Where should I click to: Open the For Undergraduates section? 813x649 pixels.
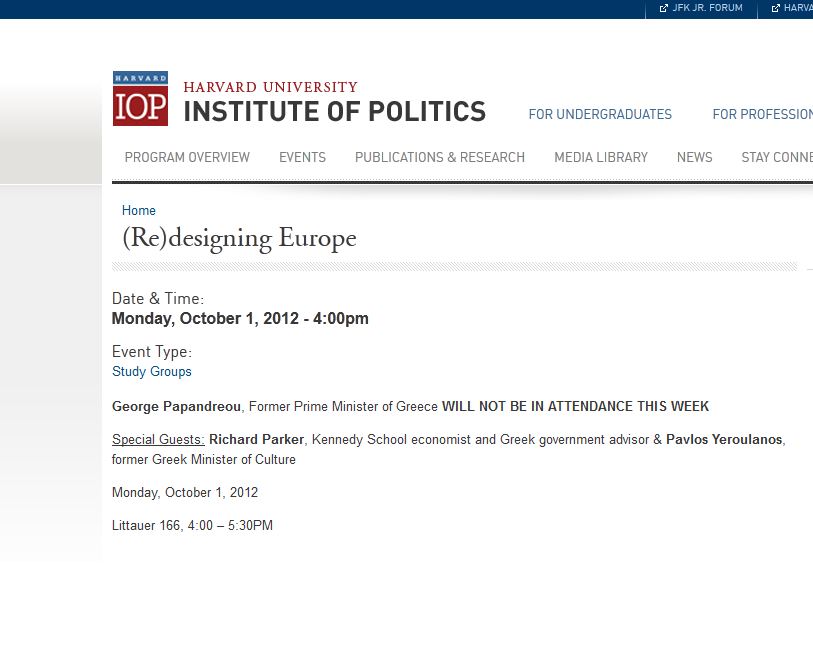pos(600,114)
